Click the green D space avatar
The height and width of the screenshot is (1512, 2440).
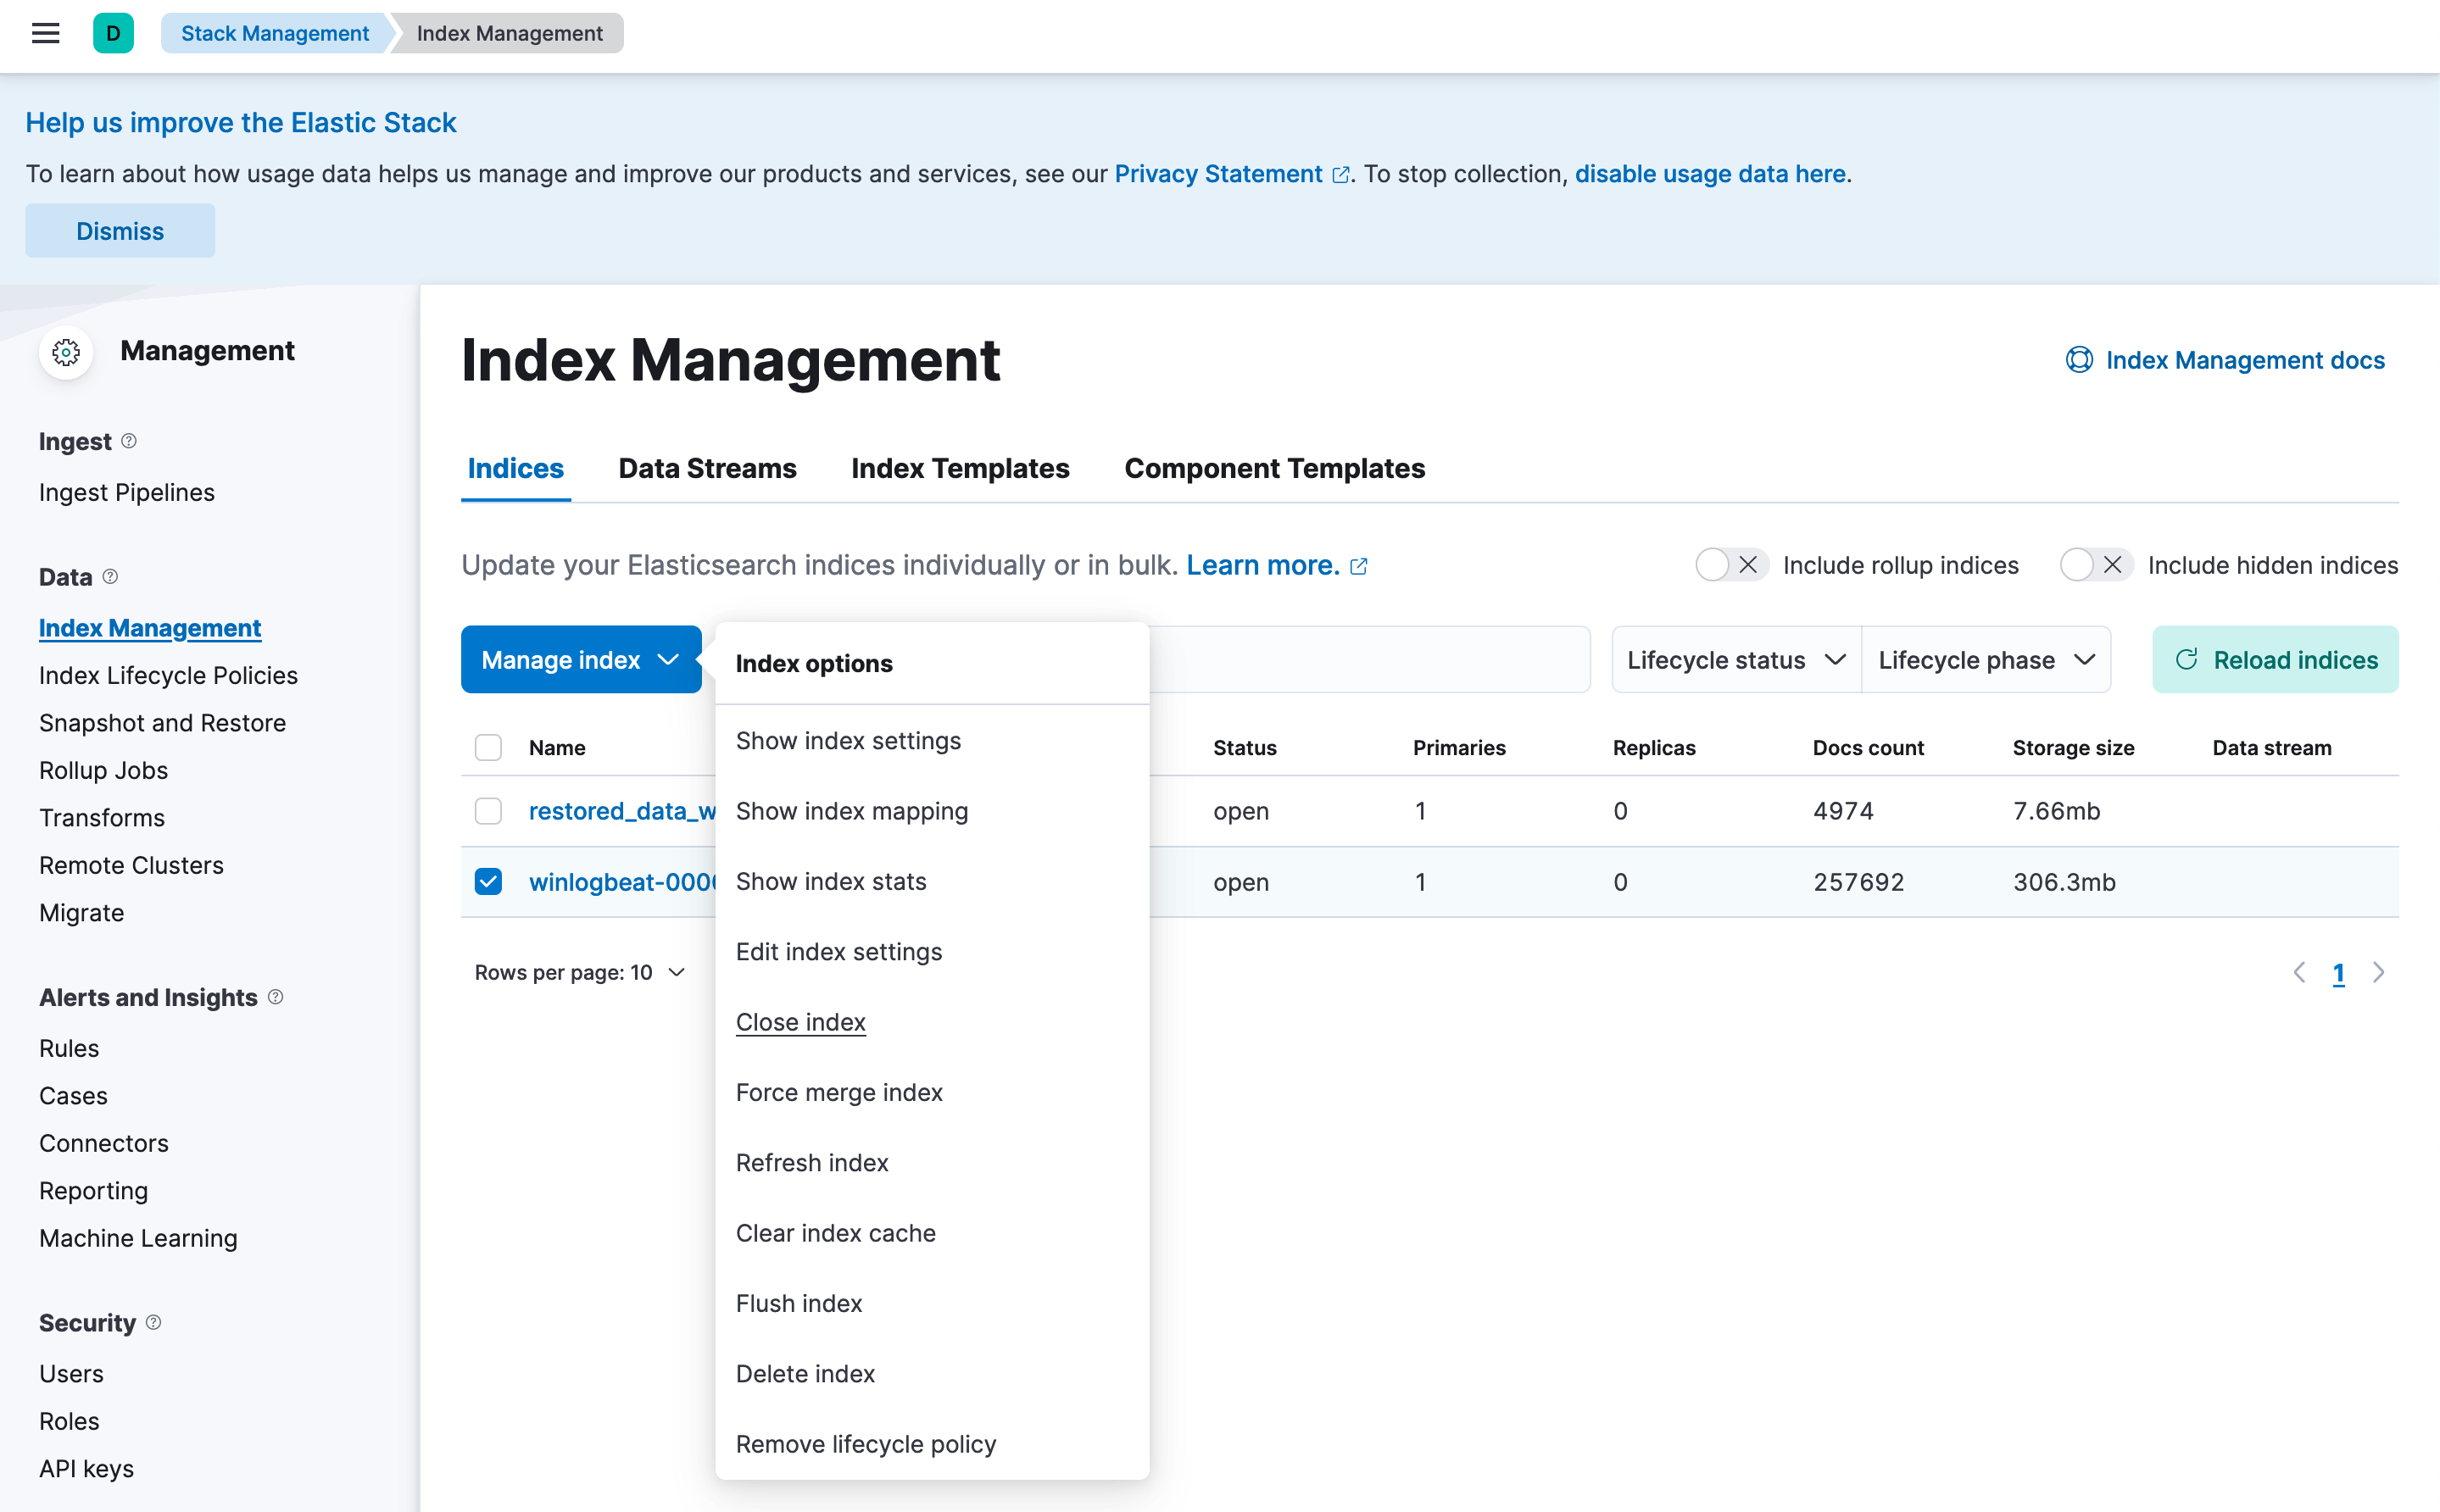pyautogui.click(x=113, y=33)
